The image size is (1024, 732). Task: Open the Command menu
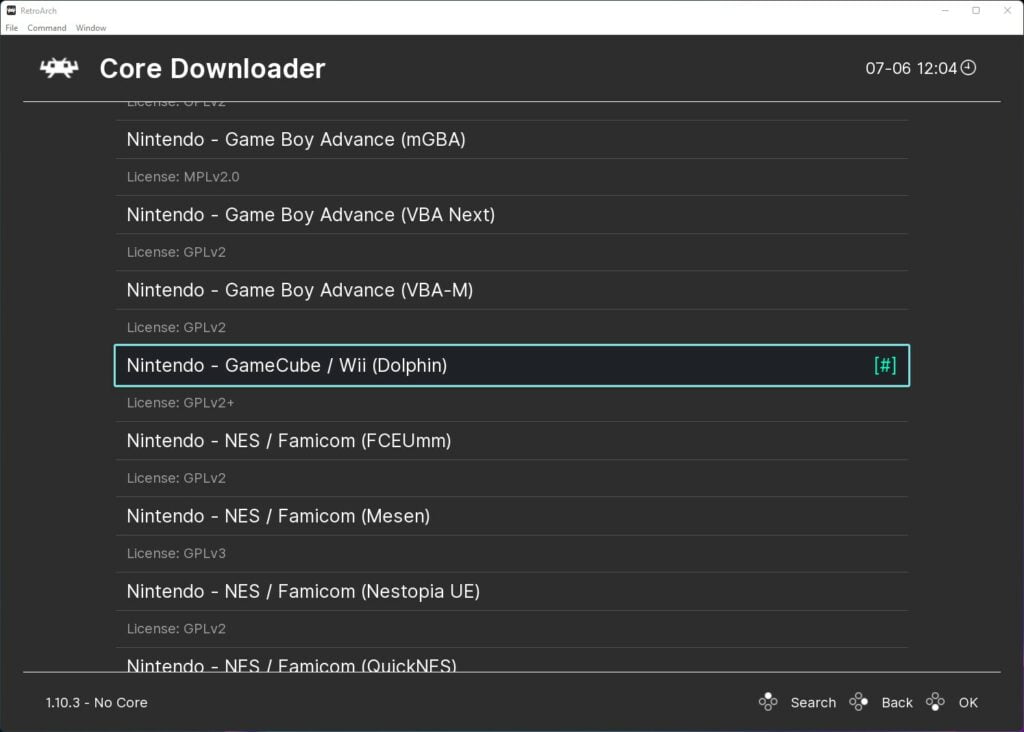coord(46,28)
